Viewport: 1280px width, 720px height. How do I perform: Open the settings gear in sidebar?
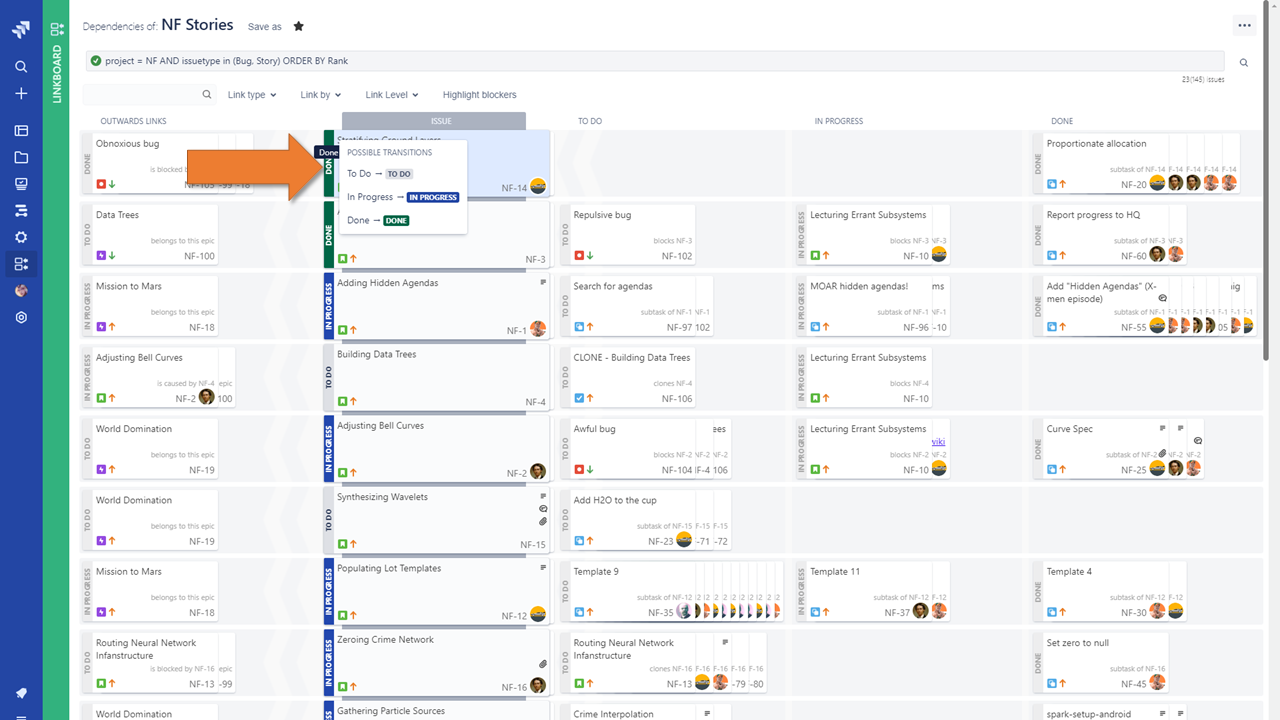pyautogui.click(x=21, y=237)
